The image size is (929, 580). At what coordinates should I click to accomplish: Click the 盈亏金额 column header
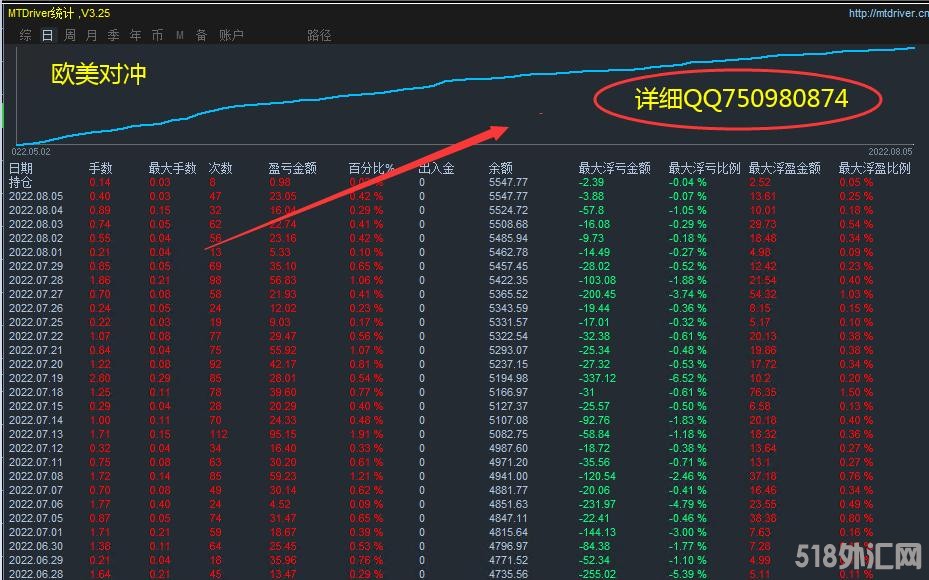(x=292, y=168)
